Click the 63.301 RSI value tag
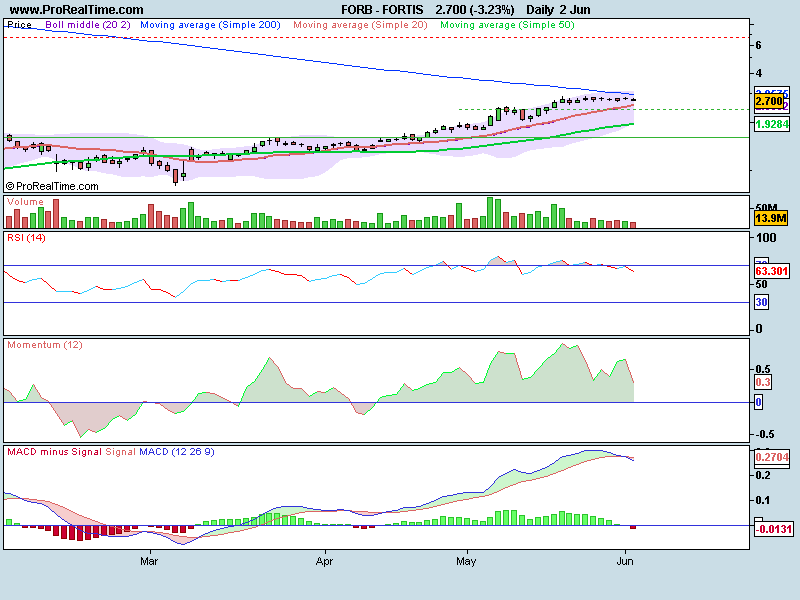 coord(772,271)
